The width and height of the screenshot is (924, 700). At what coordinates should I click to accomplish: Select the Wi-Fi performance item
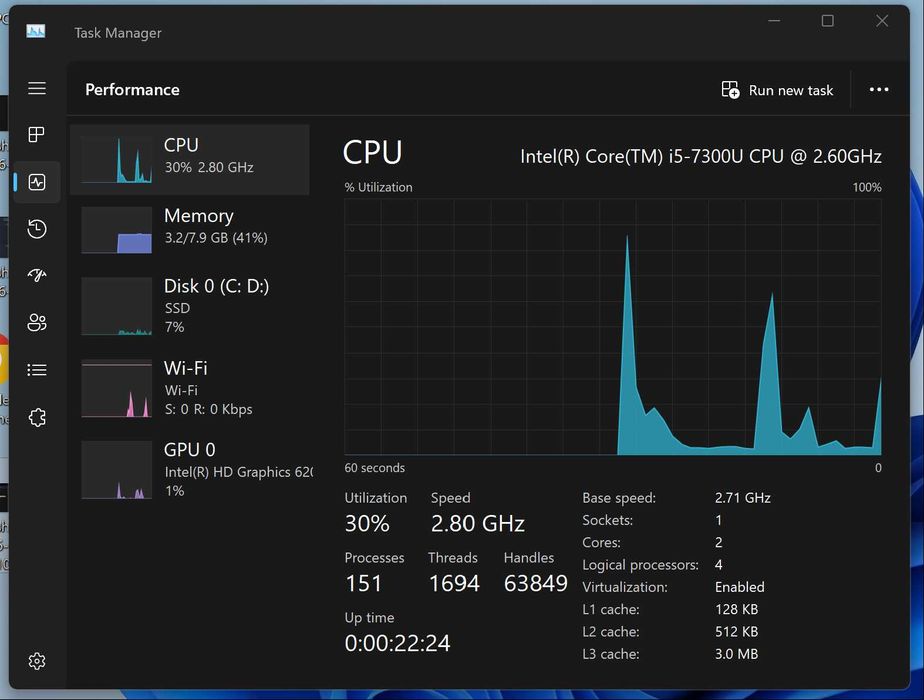[x=189, y=388]
